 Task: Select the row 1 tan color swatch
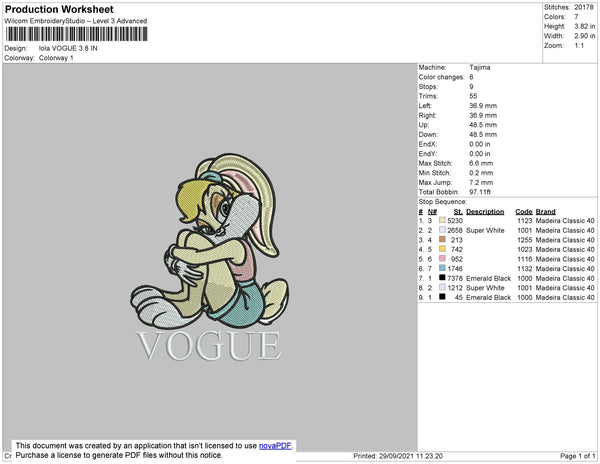pos(442,220)
